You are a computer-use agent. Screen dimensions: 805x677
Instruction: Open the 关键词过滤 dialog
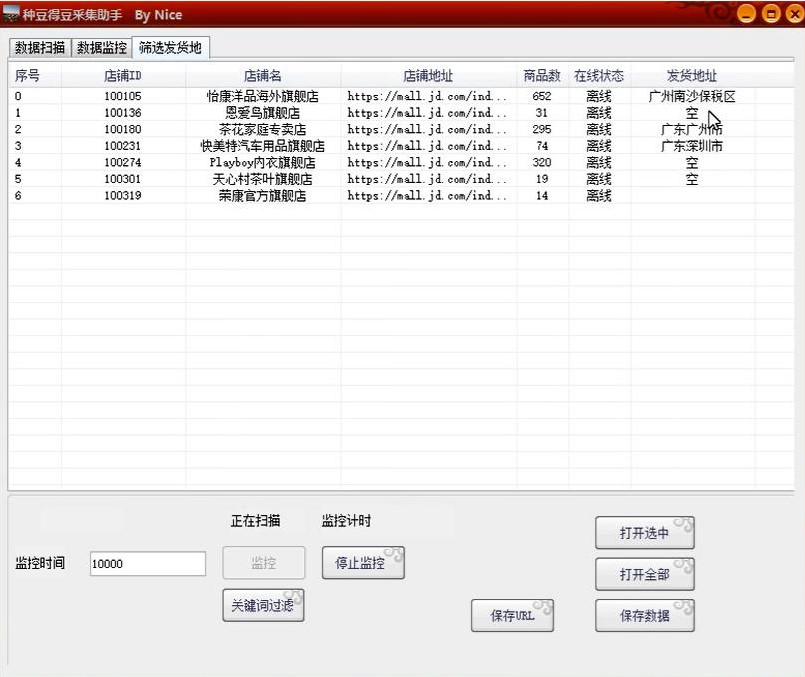(x=262, y=605)
